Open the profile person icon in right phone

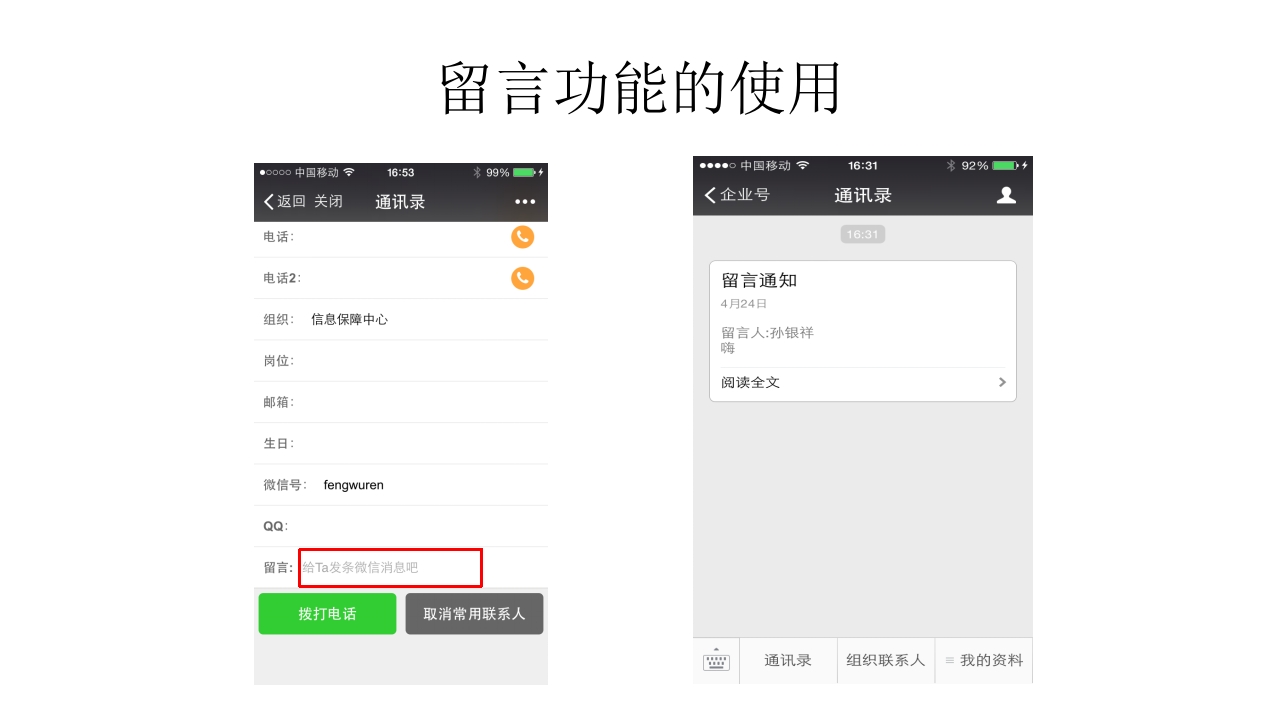[1006, 195]
